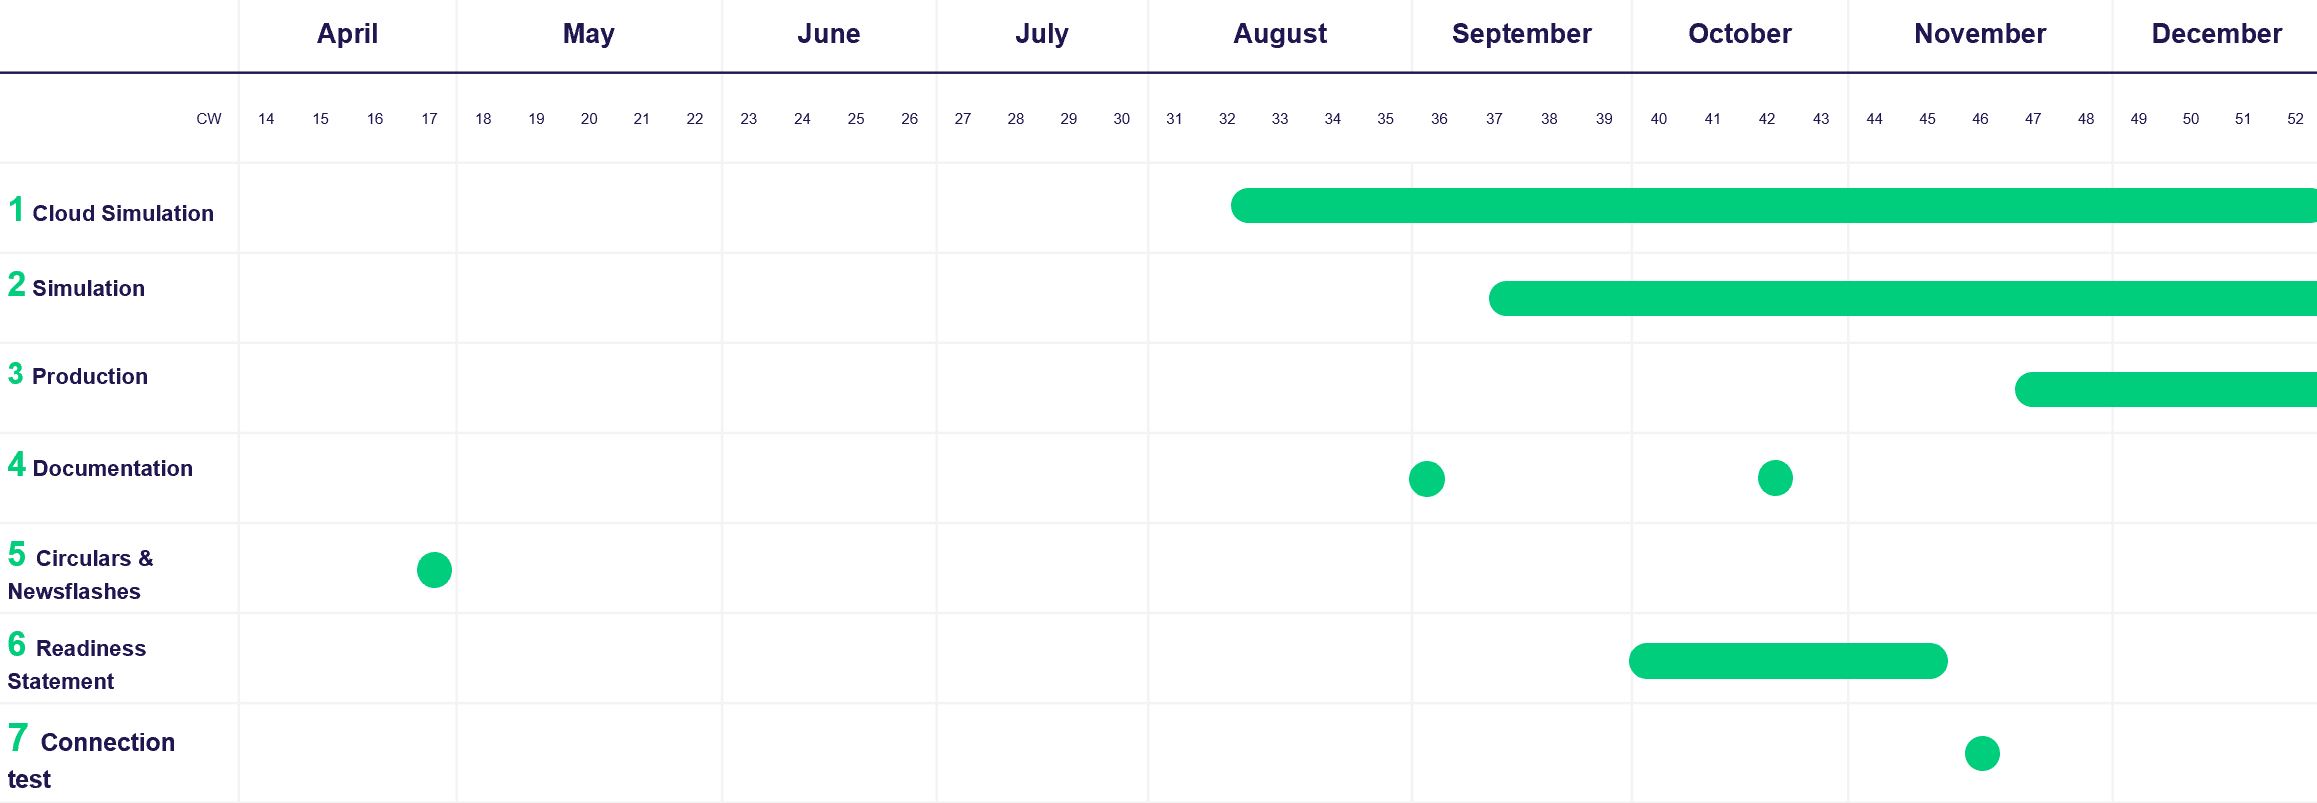
Task: Click the Documentation row label
Action: [112, 468]
